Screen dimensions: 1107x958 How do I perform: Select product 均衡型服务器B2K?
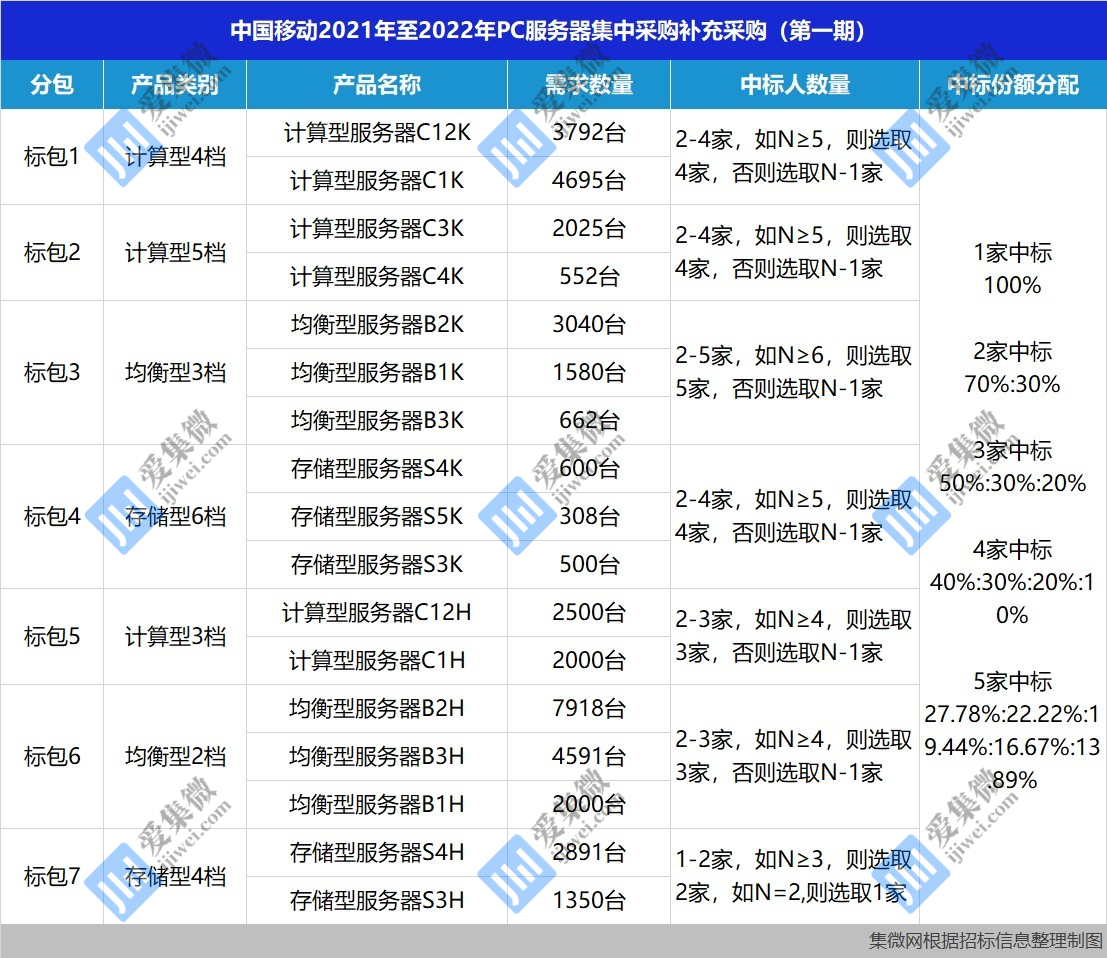point(377,324)
